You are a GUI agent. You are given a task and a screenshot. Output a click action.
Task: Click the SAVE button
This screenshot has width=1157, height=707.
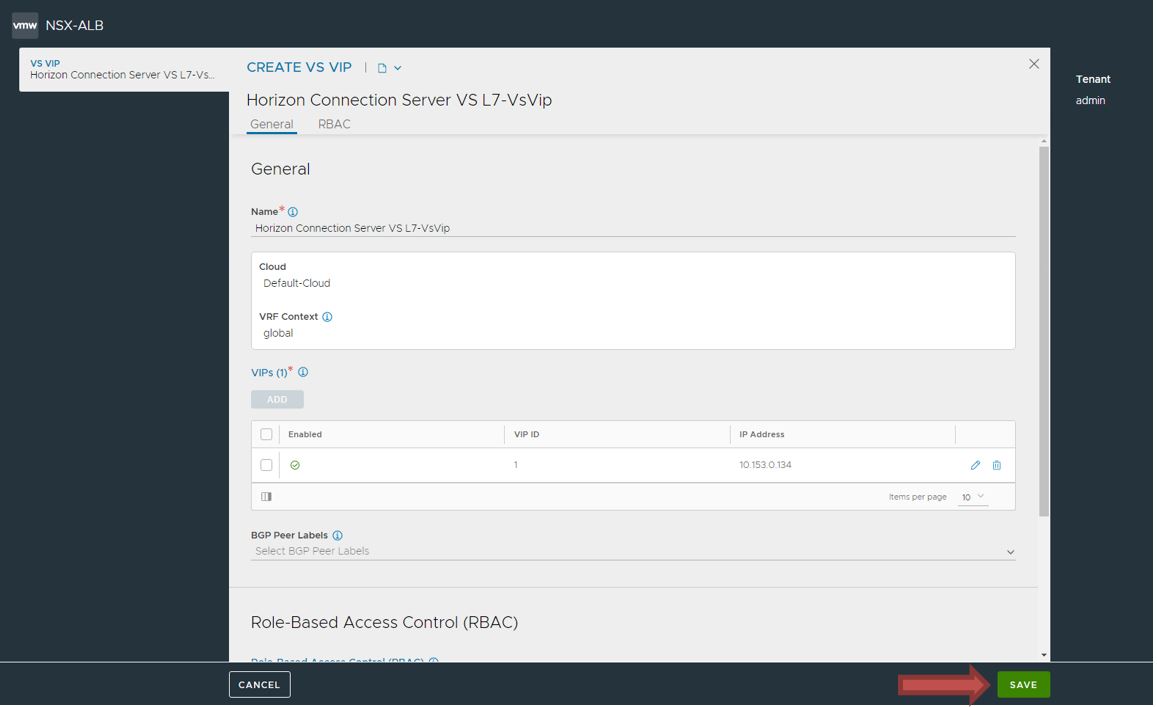point(1023,685)
